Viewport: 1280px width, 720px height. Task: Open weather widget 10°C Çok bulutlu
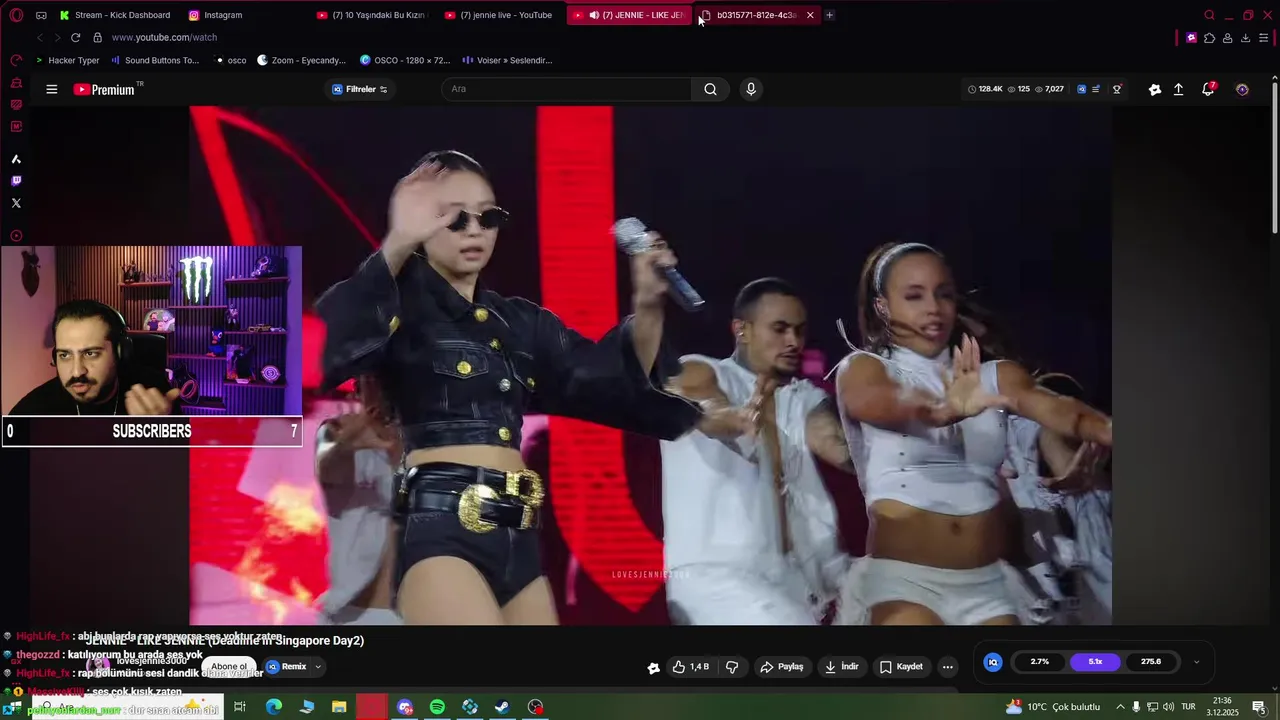(1053, 707)
